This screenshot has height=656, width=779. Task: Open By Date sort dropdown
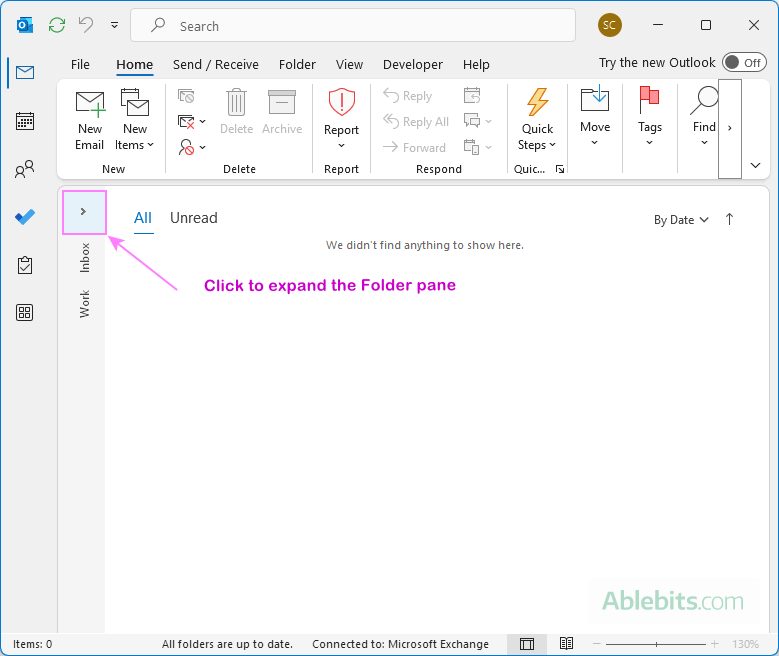[681, 220]
